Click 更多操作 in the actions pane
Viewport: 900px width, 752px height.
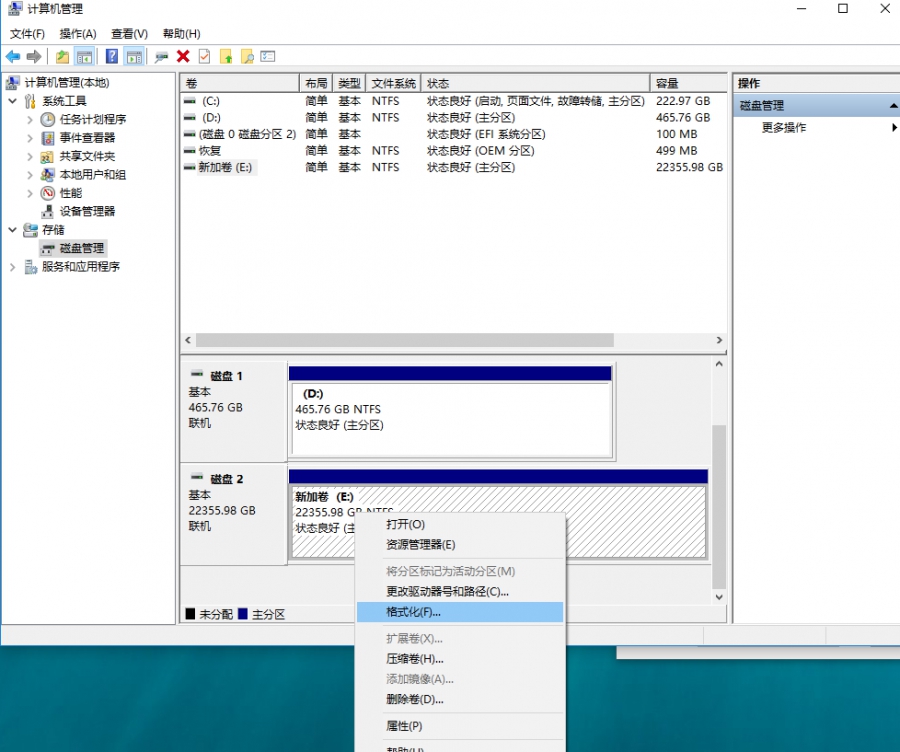tap(784, 128)
